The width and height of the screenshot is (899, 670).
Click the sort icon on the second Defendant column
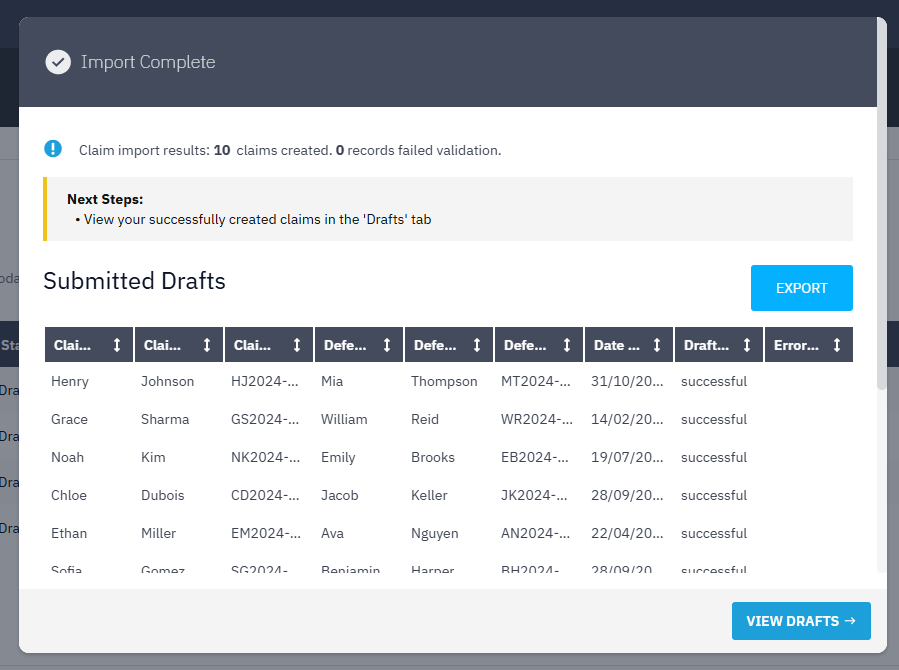479,344
